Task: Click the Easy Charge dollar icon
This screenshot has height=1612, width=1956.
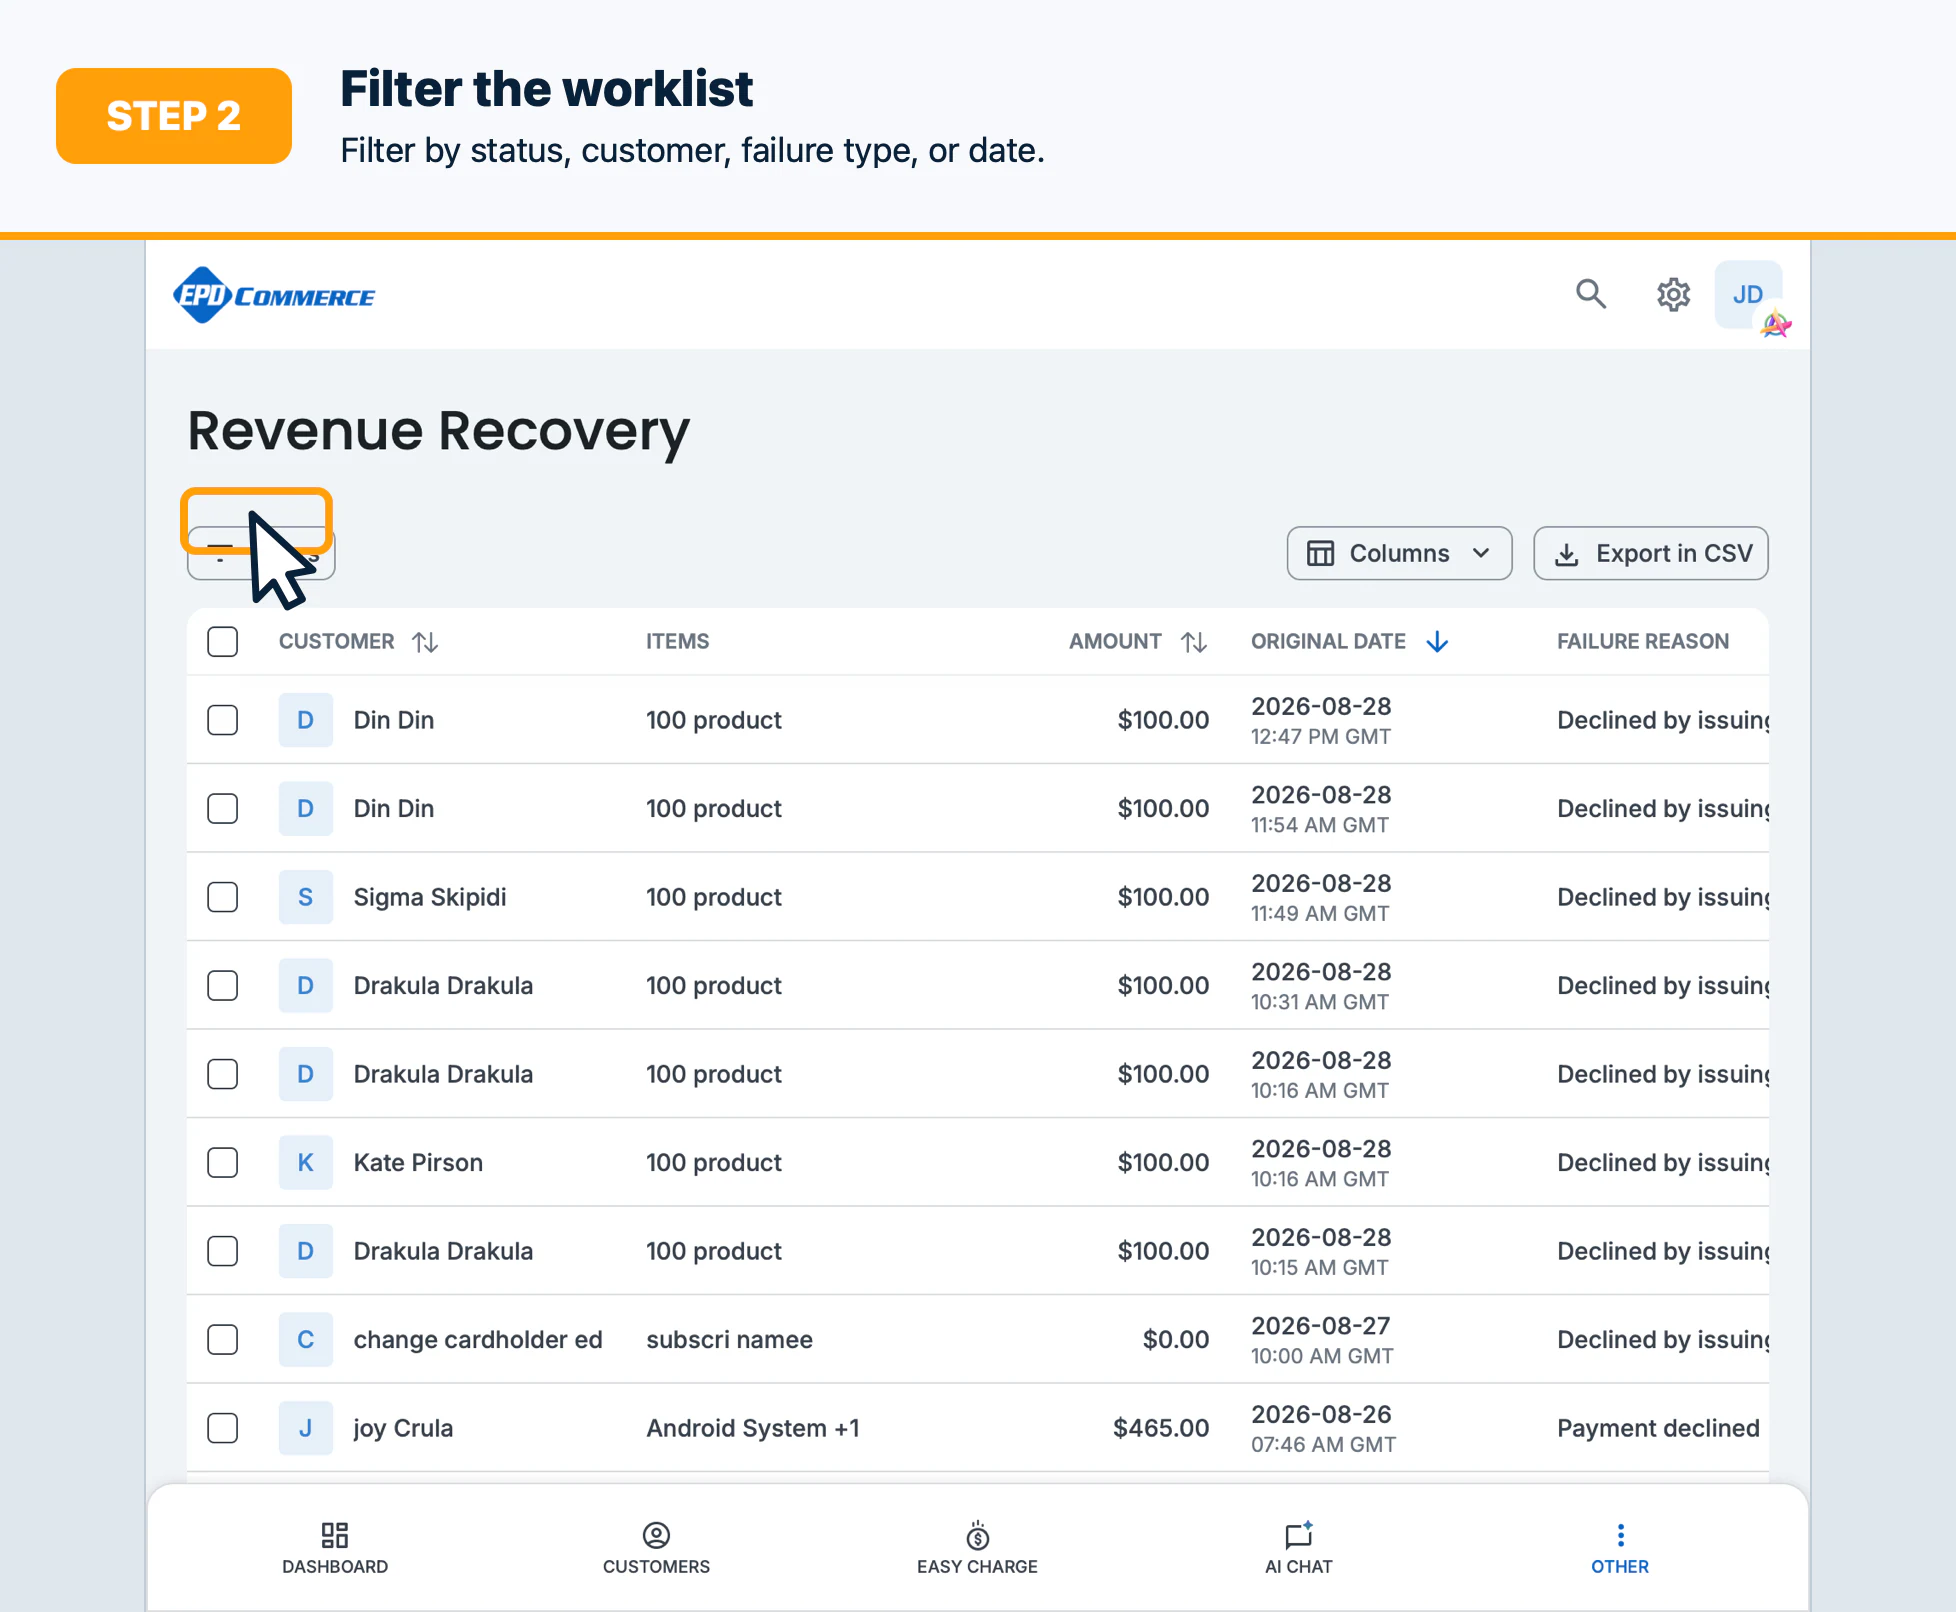Action: point(977,1535)
